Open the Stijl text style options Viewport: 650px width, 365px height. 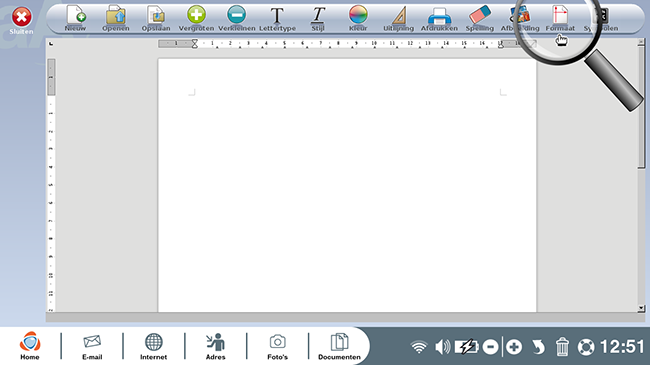pyautogui.click(x=318, y=19)
